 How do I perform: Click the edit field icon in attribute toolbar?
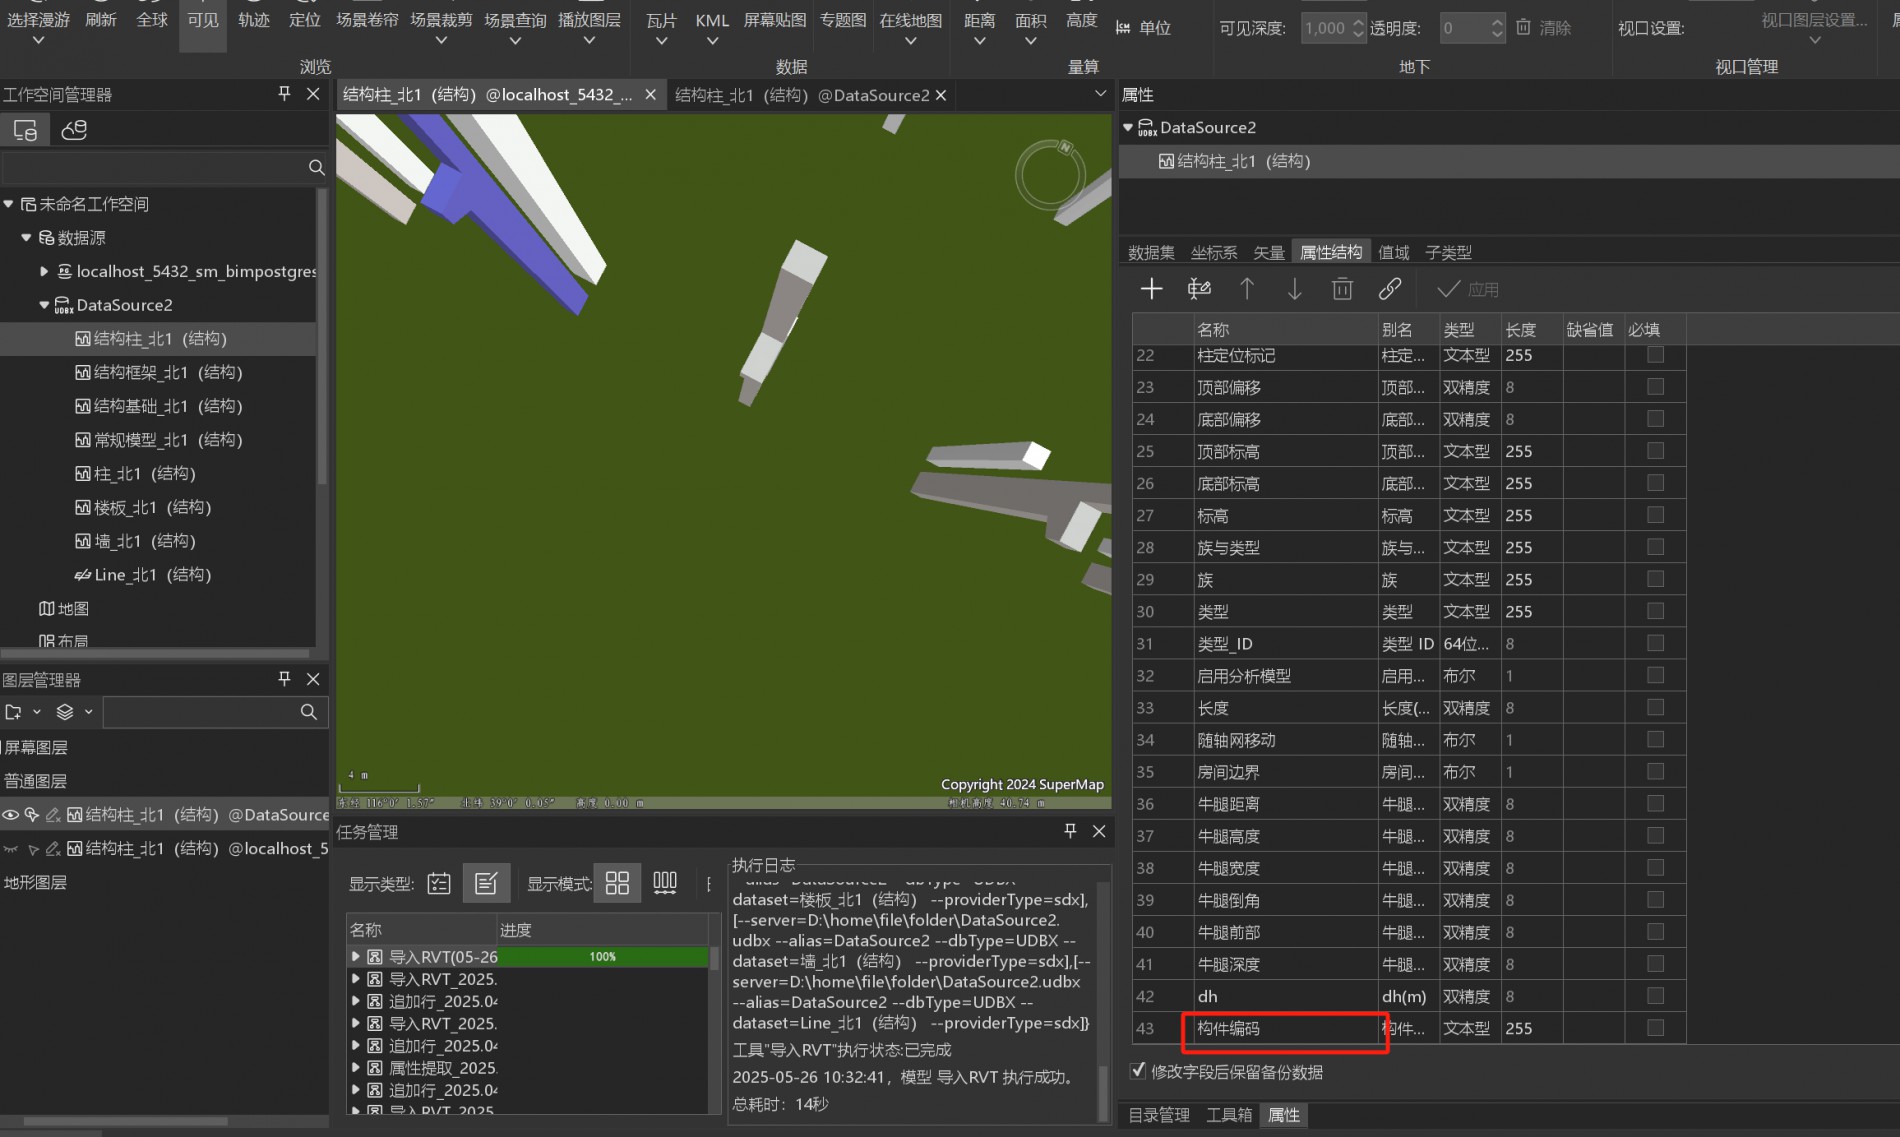coord(1199,289)
